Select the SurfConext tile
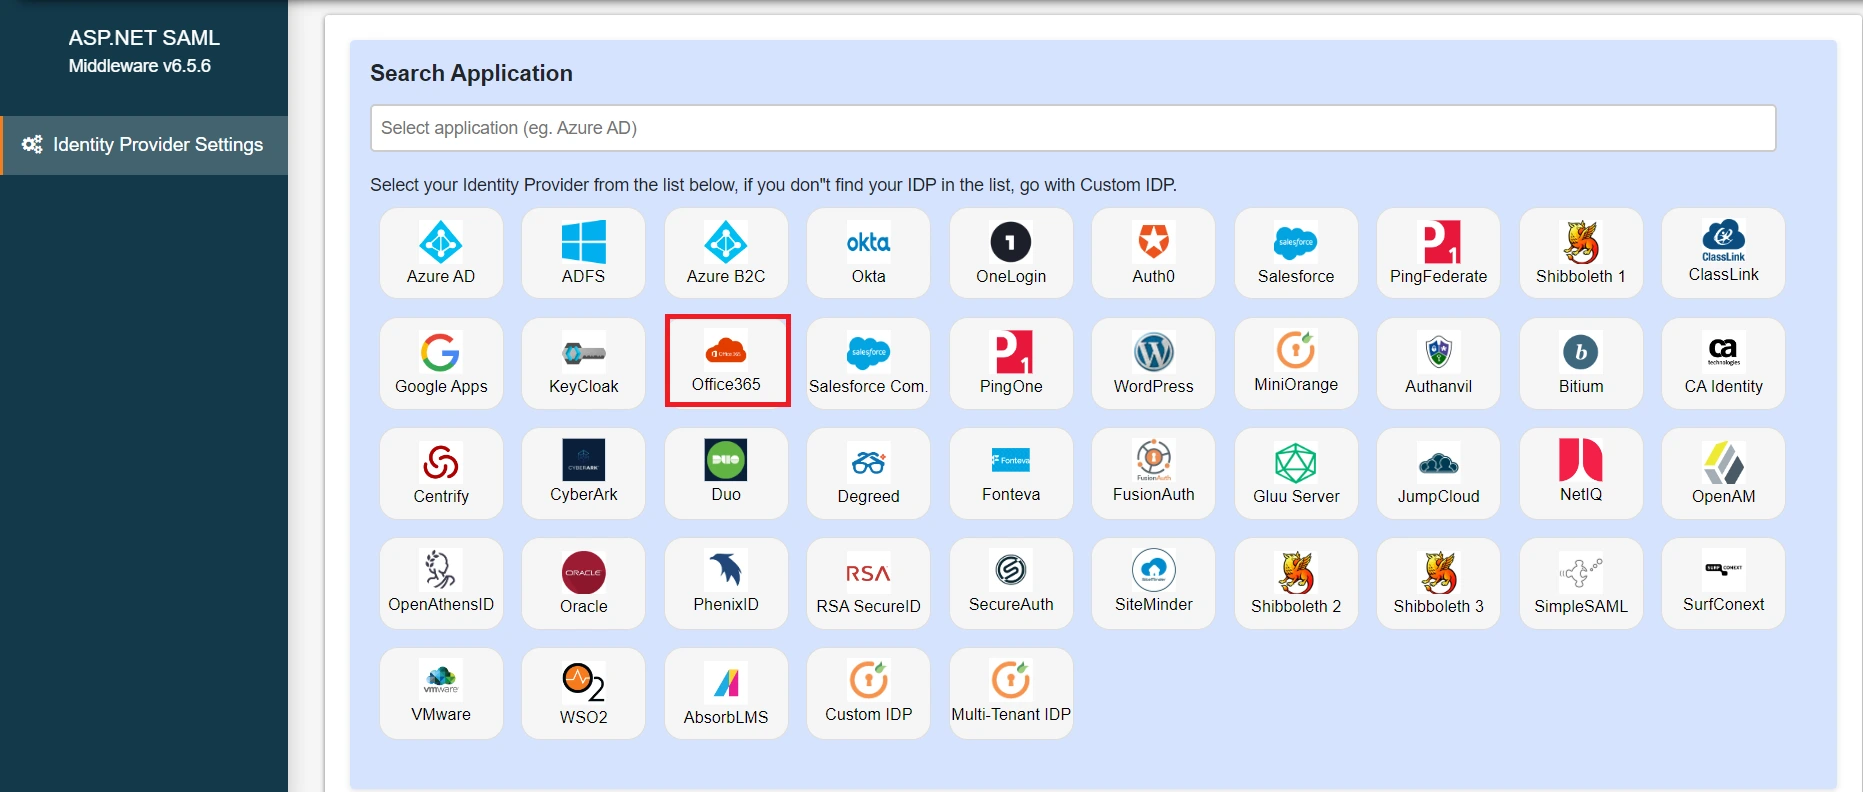 click(1723, 583)
